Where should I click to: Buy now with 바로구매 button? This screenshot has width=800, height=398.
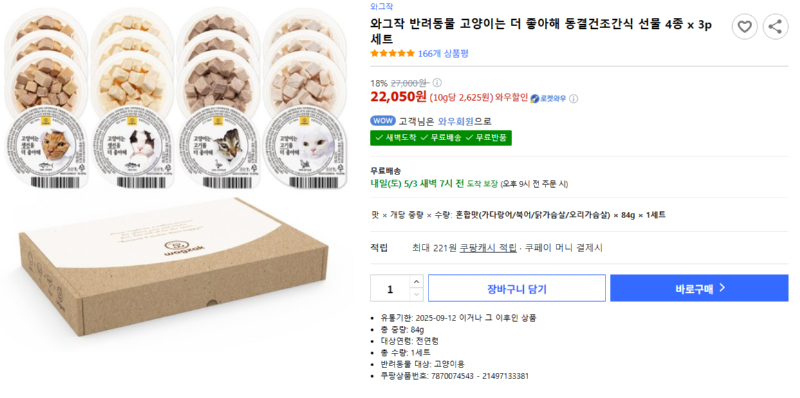point(699,288)
